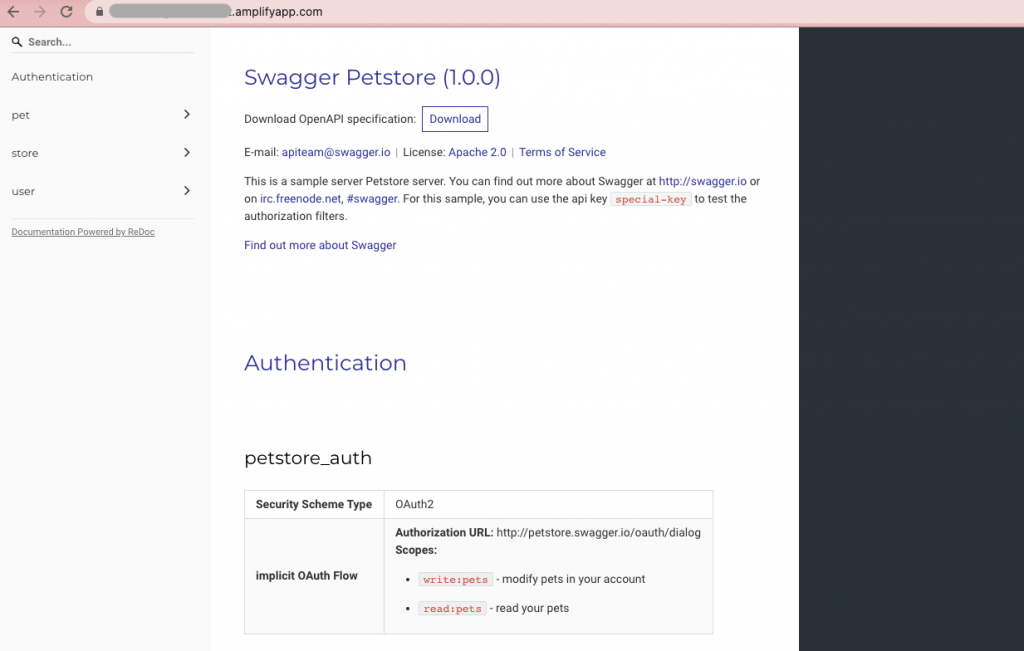Follow the http://swagger.io link

pos(702,181)
